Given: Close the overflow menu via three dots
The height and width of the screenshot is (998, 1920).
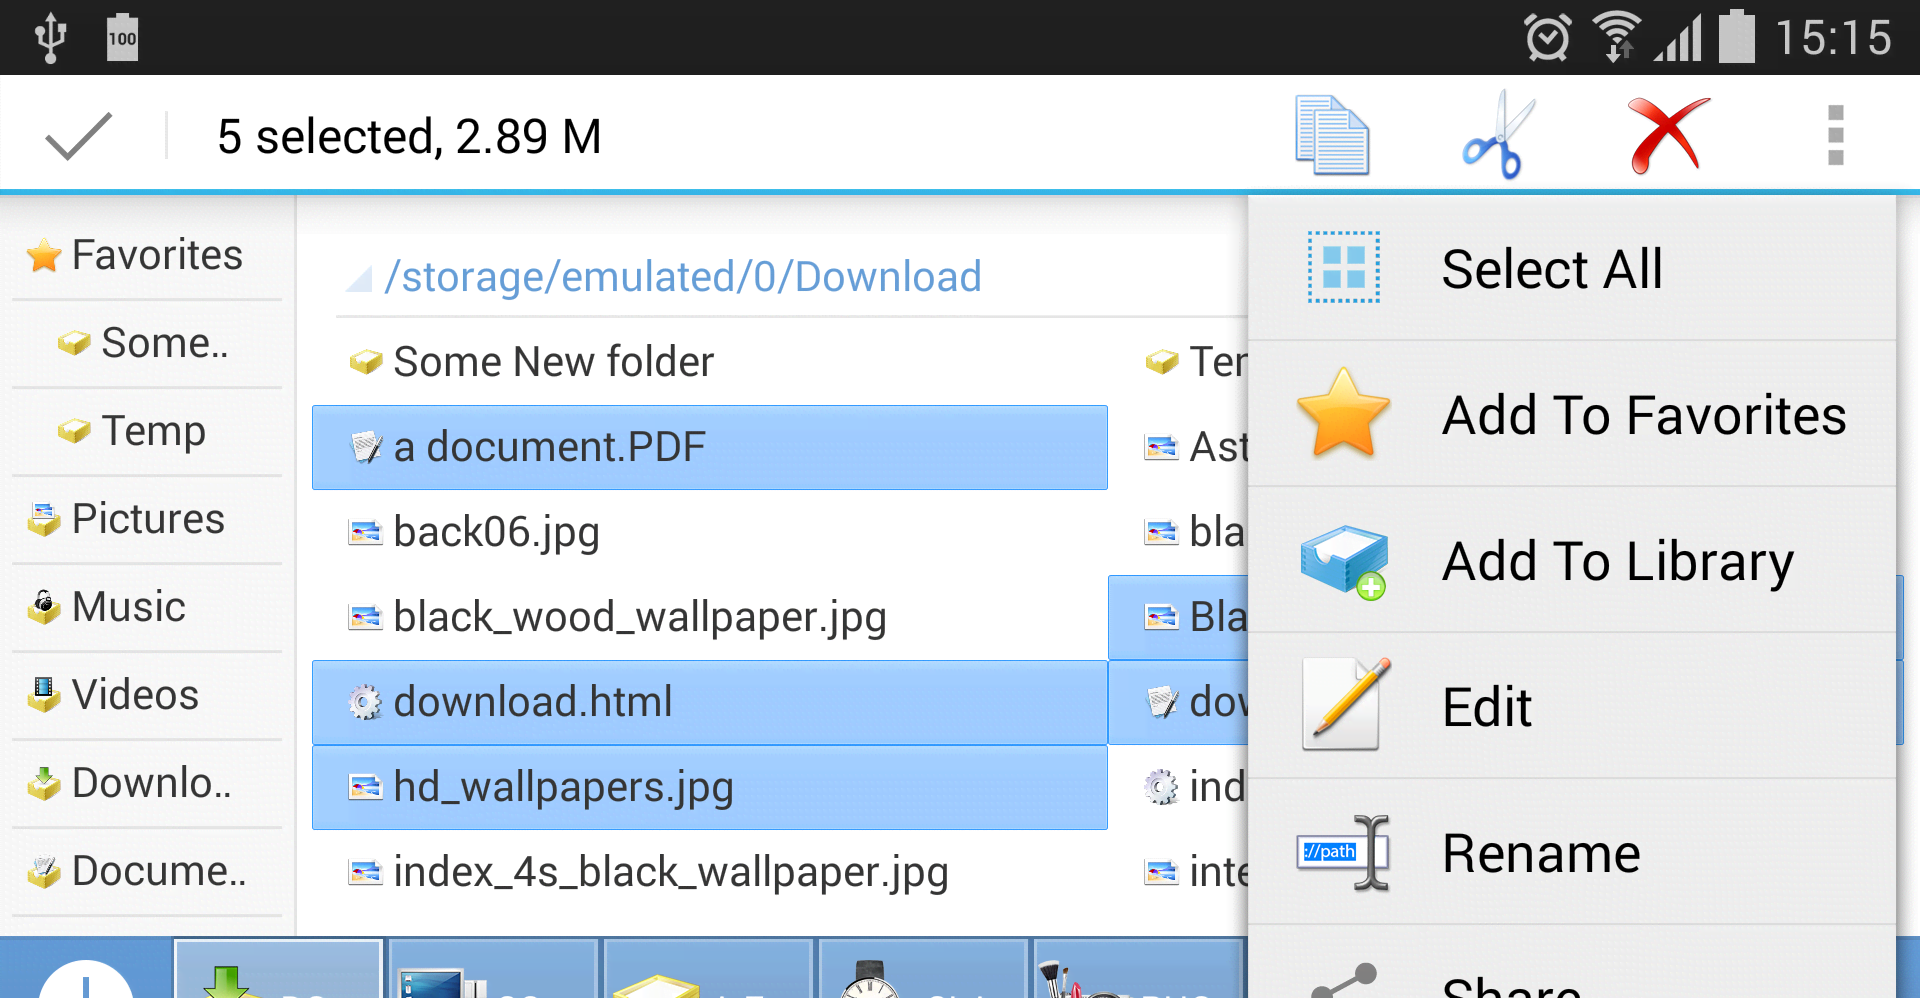Looking at the screenshot, I should [1835, 136].
